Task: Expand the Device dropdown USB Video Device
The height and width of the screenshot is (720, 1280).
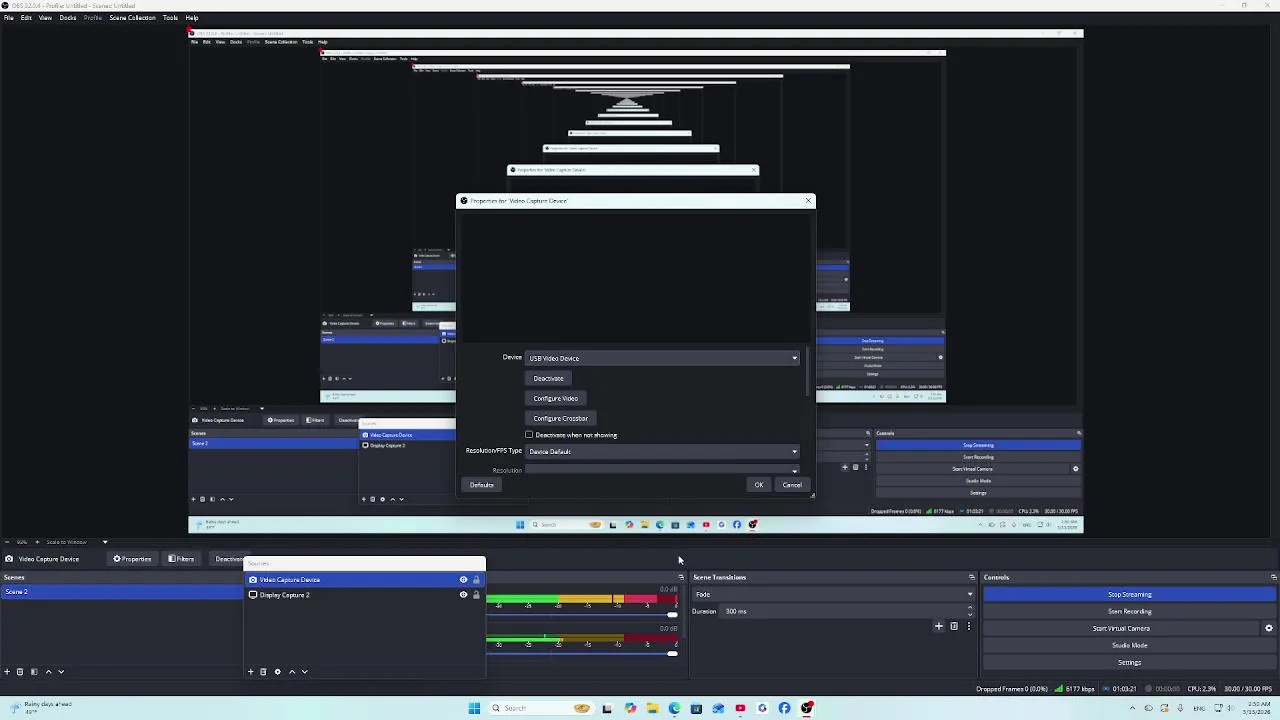Action: [663, 358]
